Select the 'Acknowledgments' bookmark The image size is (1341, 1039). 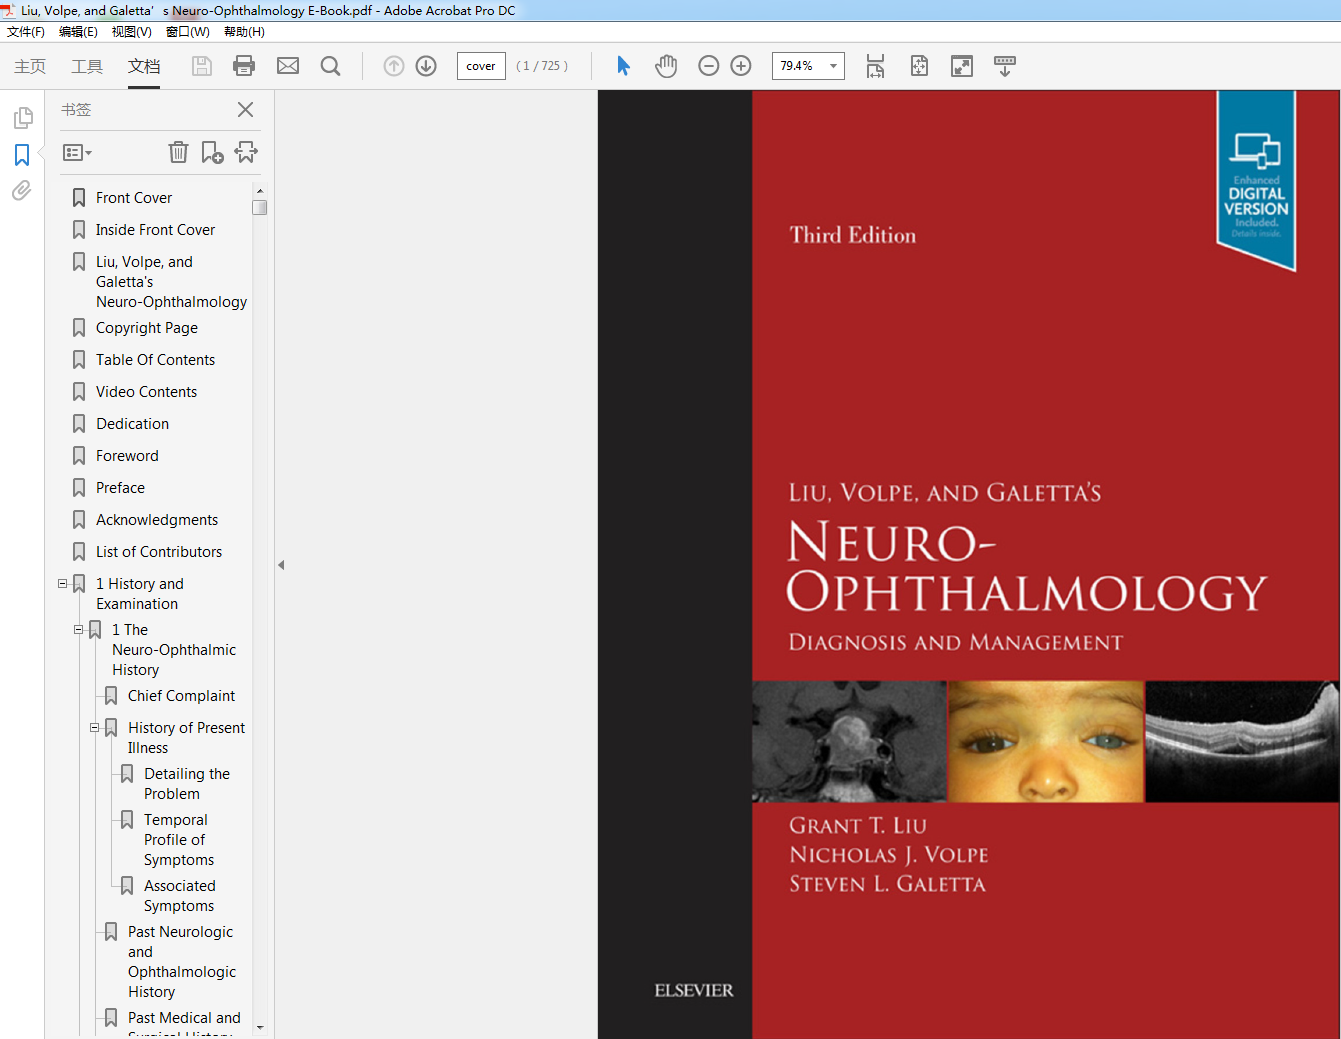pyautogui.click(x=157, y=520)
